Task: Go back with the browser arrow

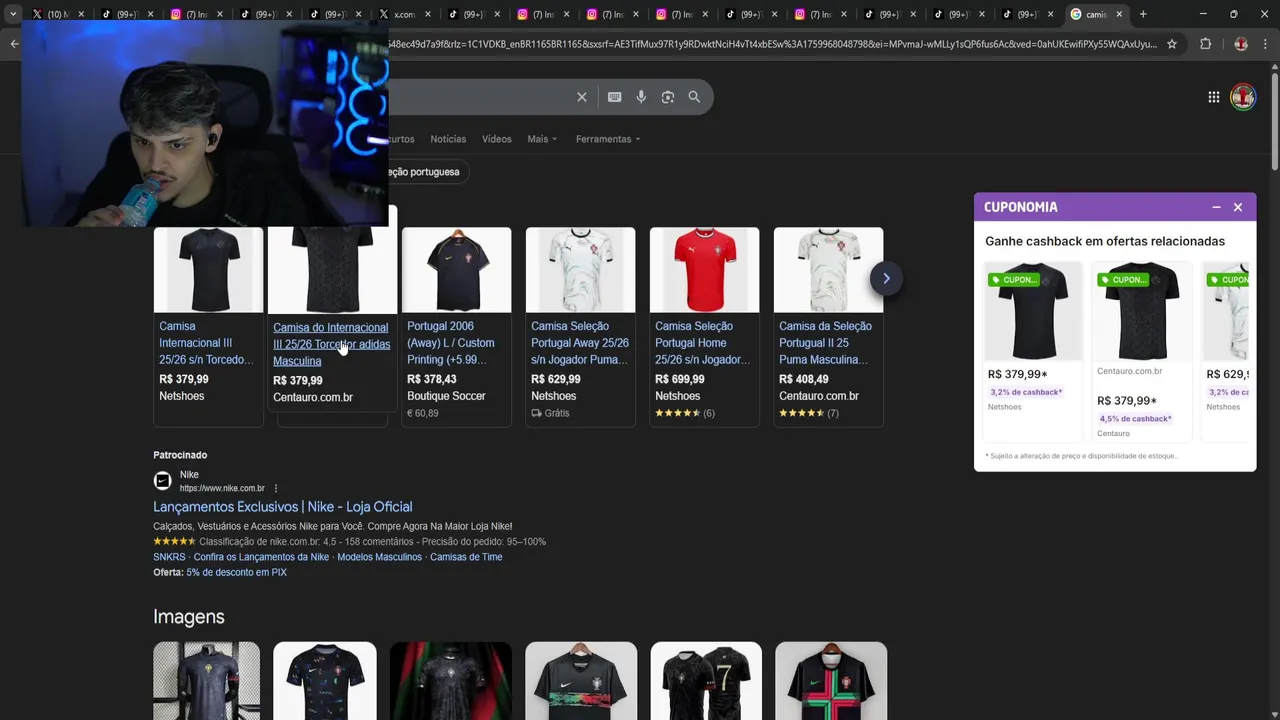Action: tap(14, 44)
